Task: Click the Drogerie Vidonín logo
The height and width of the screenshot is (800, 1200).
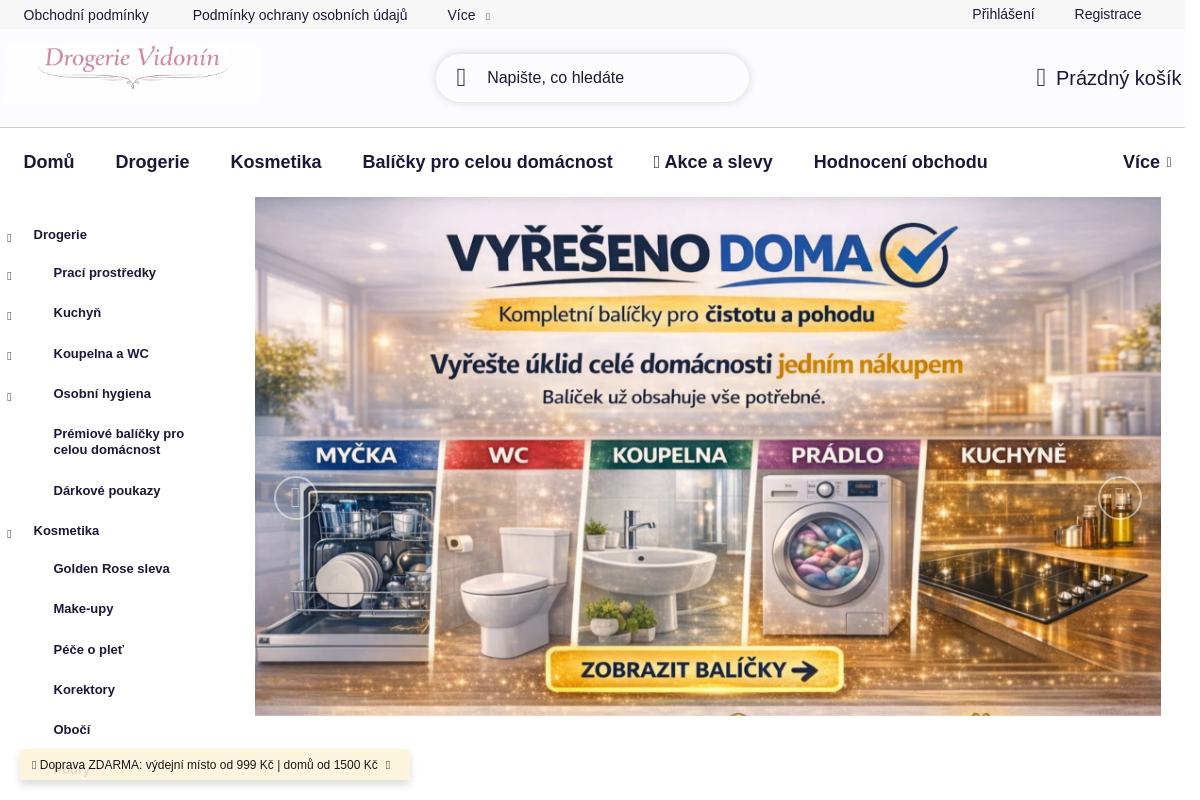Action: [132, 68]
